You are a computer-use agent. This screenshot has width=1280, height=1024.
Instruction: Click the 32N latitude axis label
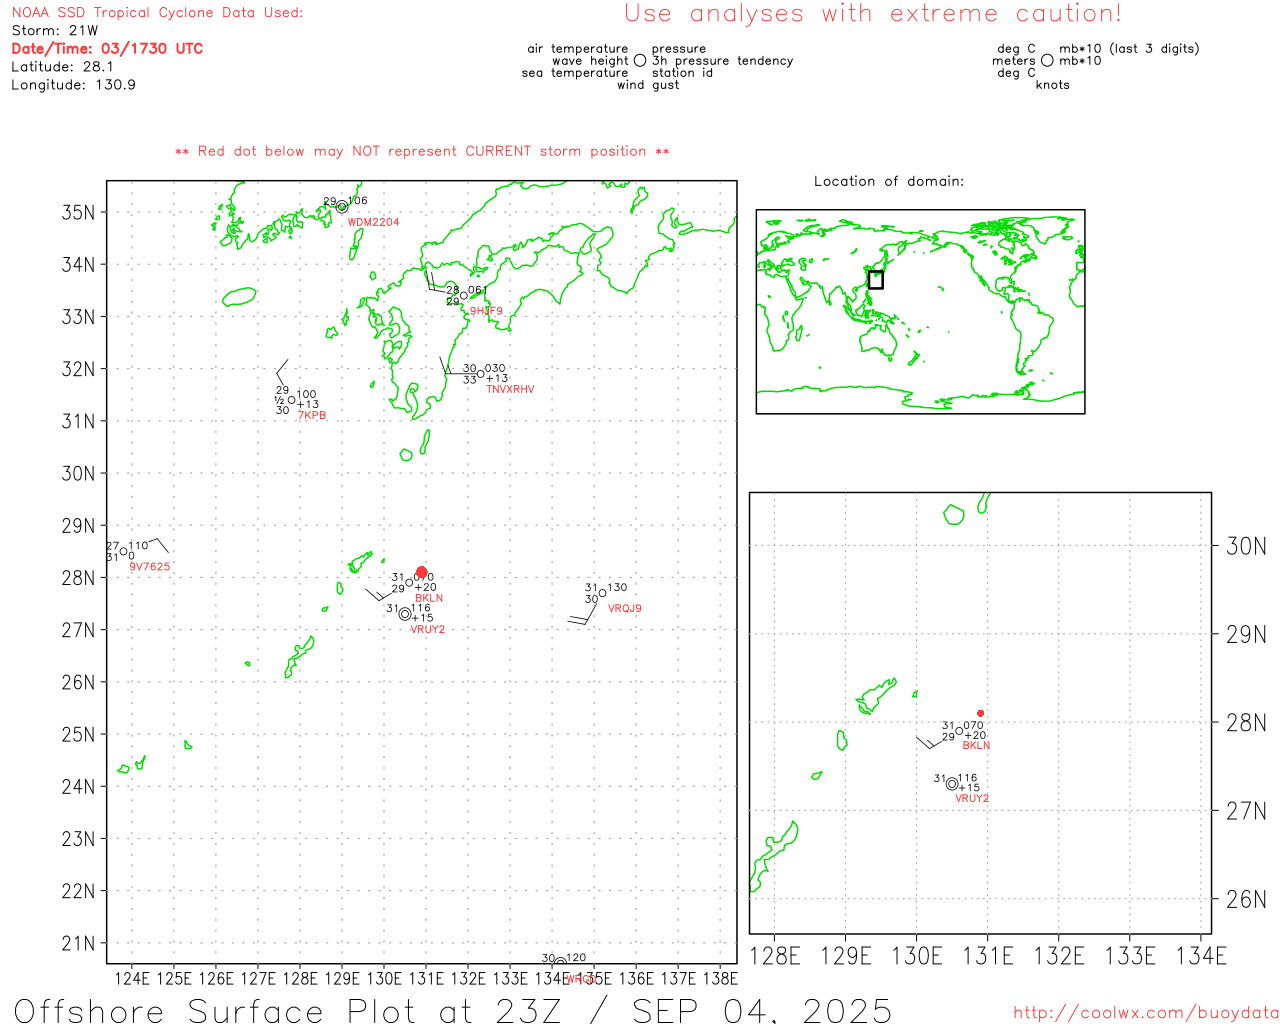click(79, 369)
